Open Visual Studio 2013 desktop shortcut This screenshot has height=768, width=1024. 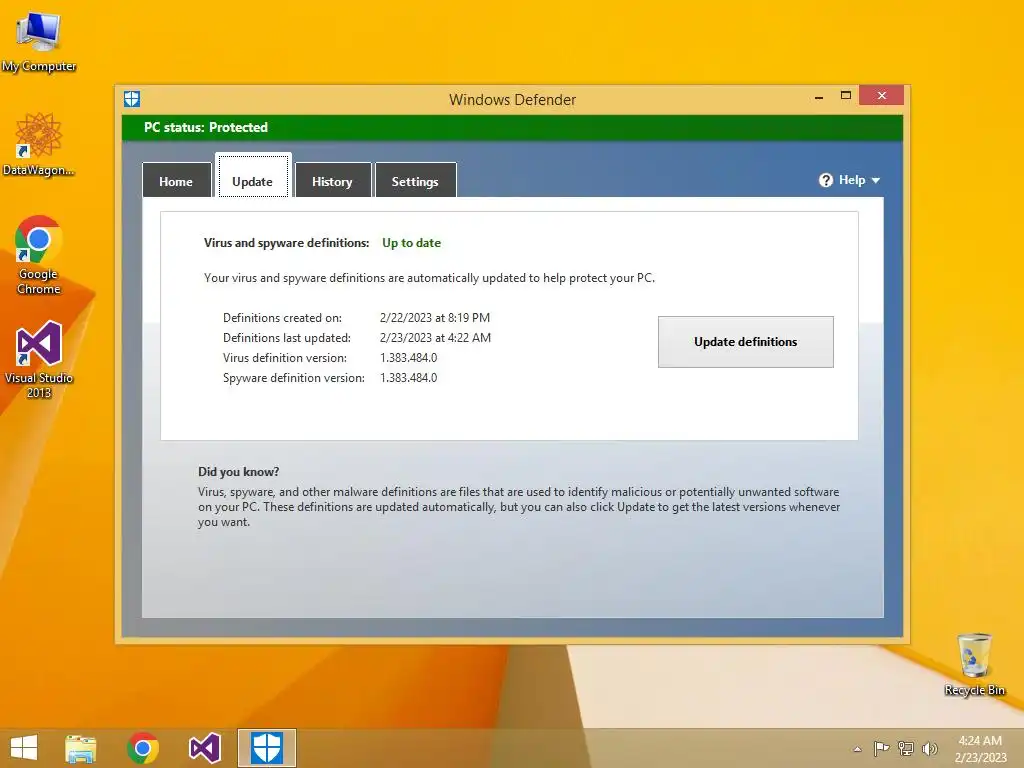(39, 360)
